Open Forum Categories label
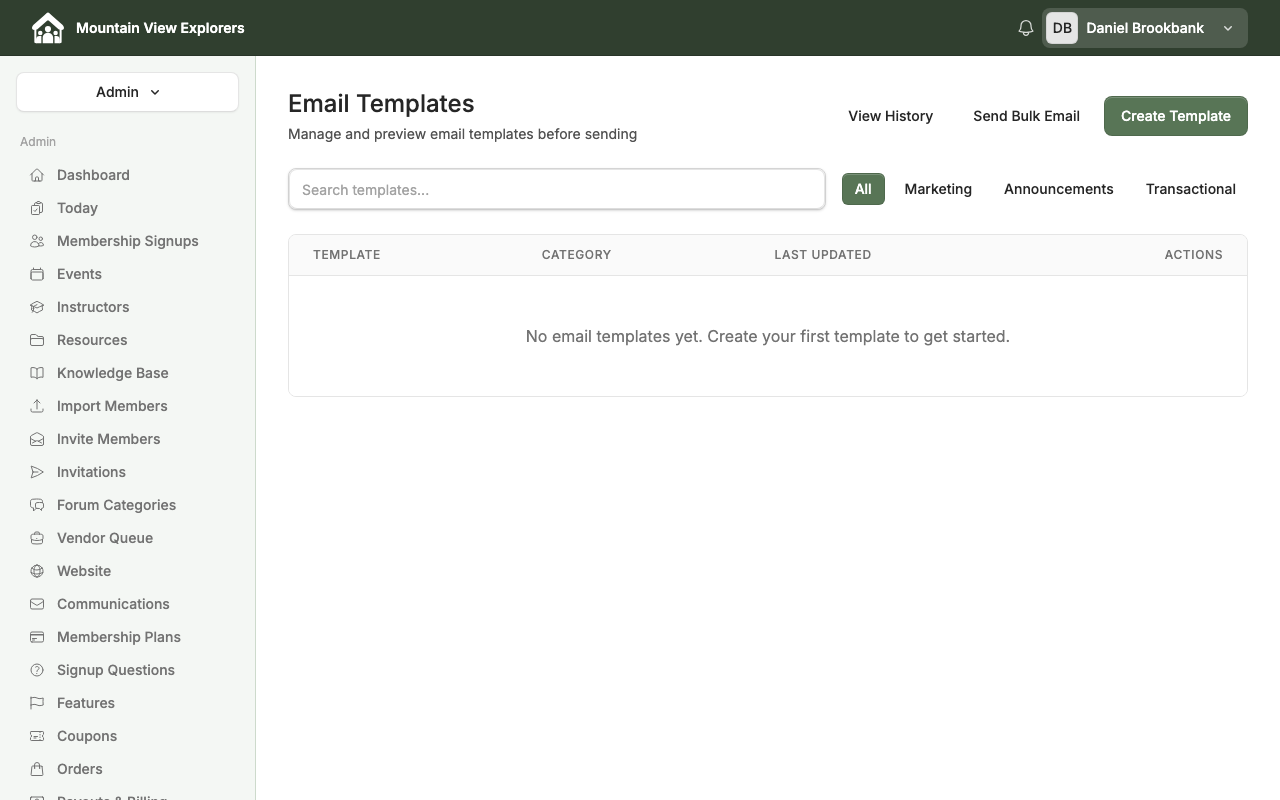The height and width of the screenshot is (800, 1280). (x=116, y=505)
